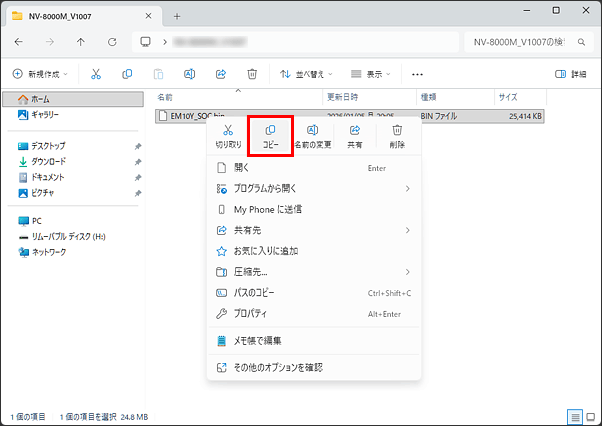Open new tab with plus button
The width and height of the screenshot is (602, 426).
click(177, 17)
